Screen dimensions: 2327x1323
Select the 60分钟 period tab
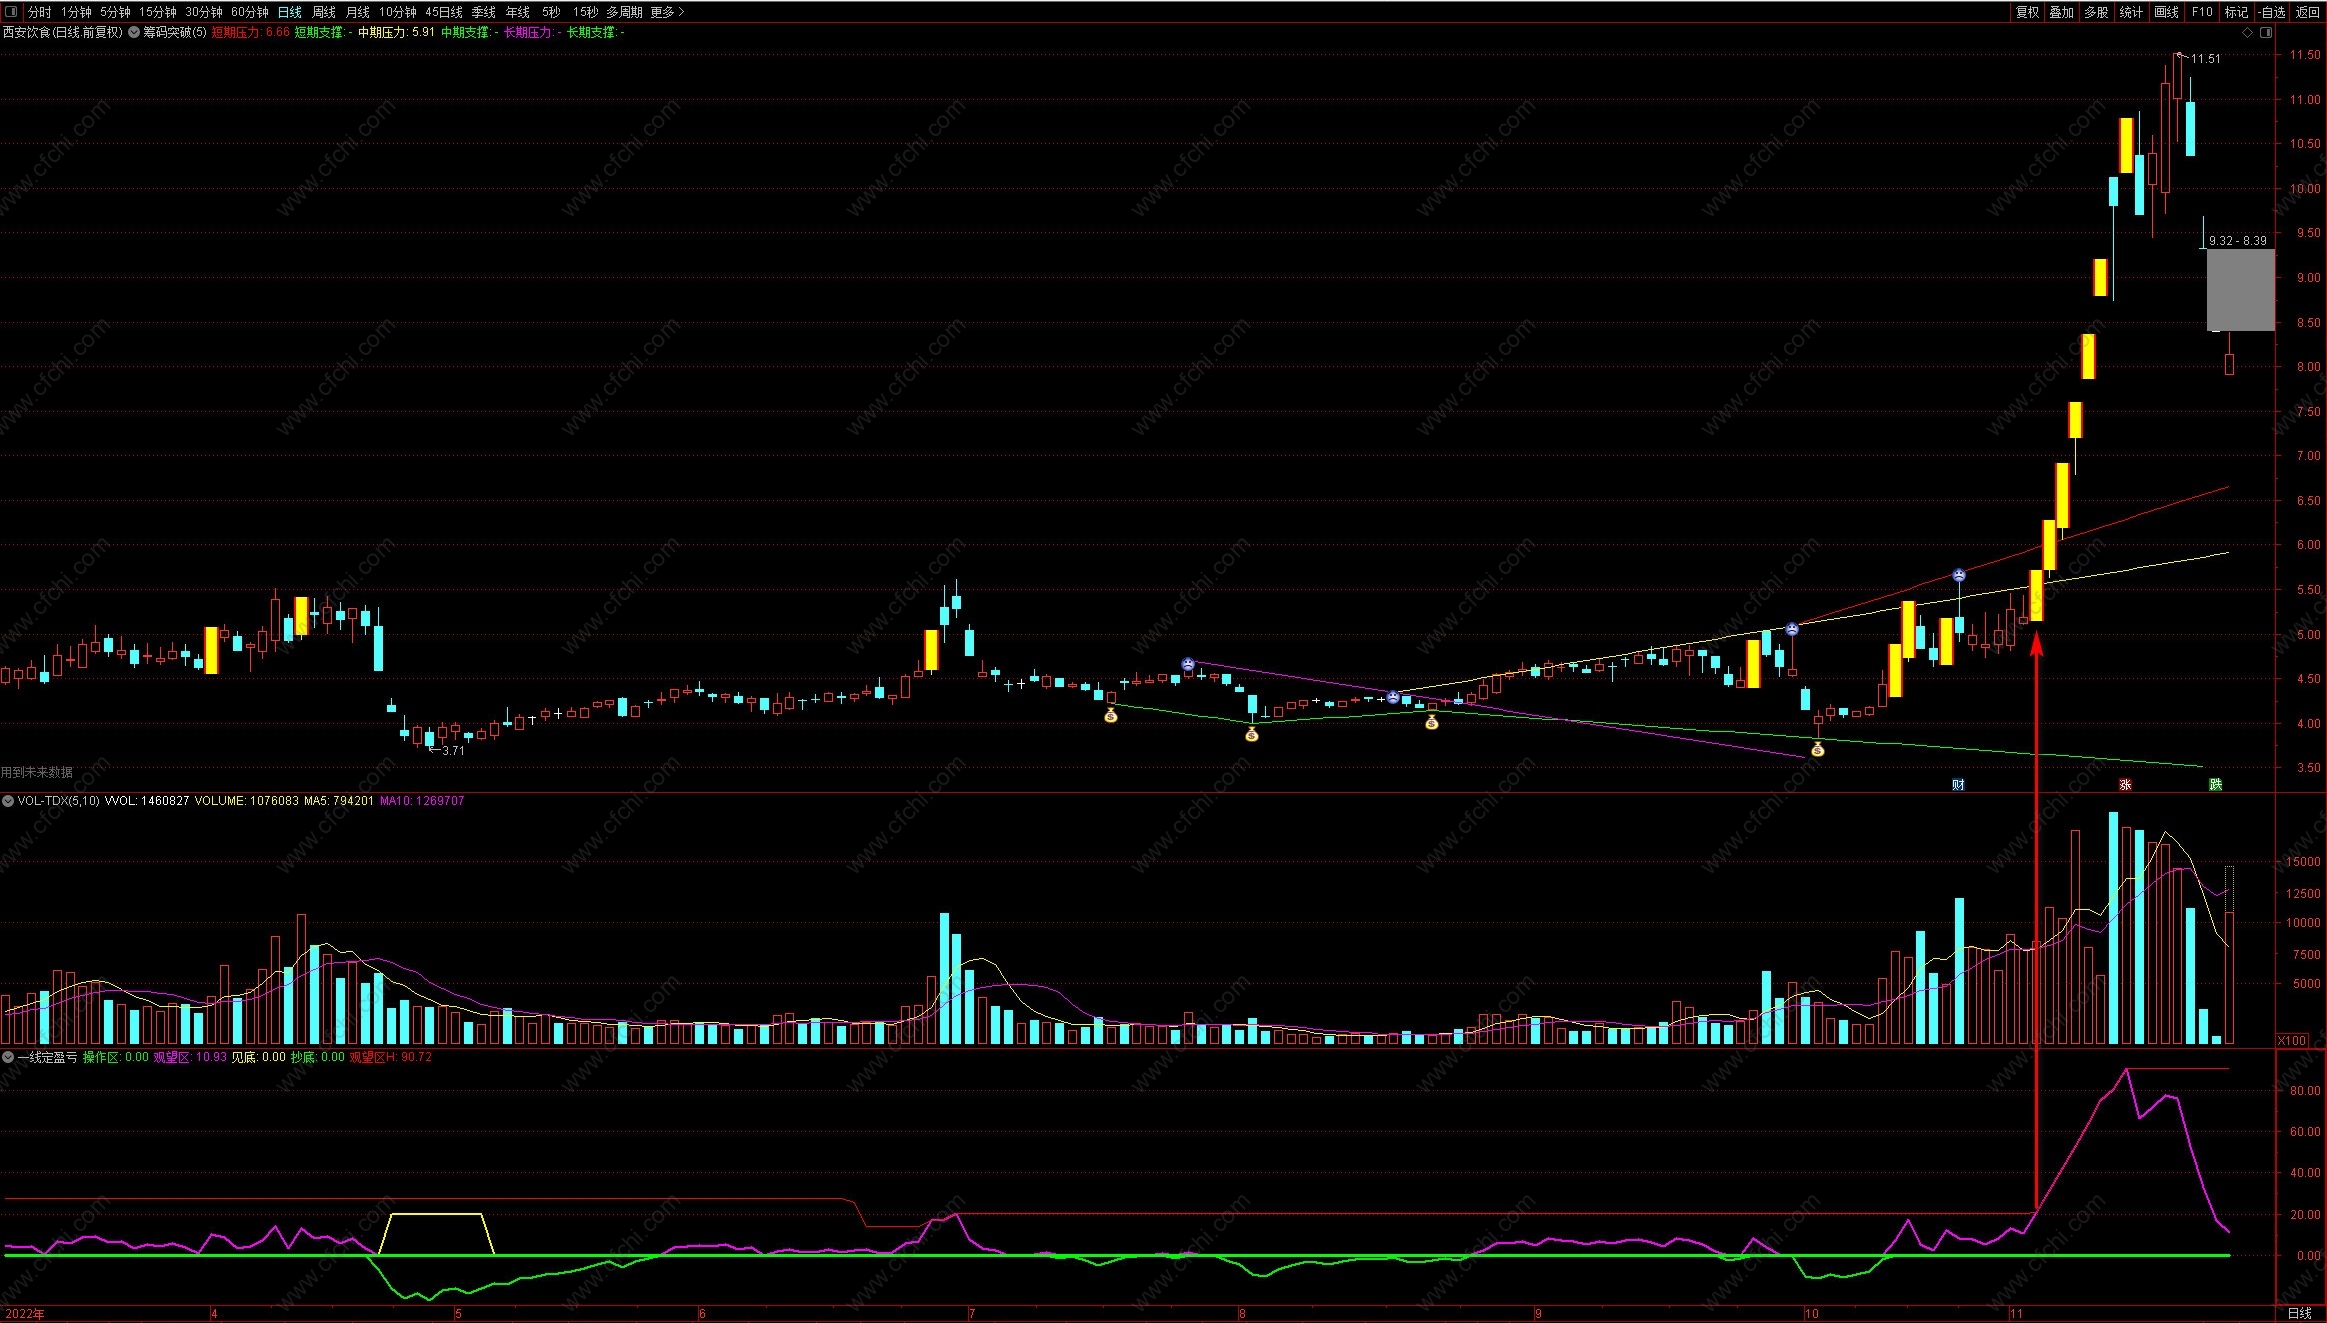249,12
